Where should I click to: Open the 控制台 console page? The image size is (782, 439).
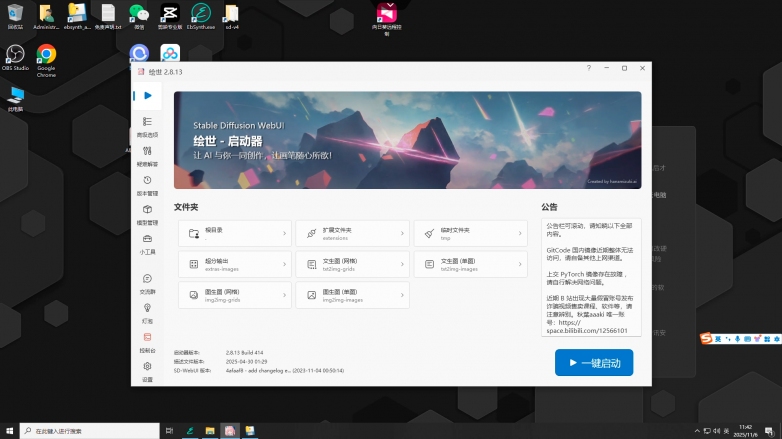147,342
